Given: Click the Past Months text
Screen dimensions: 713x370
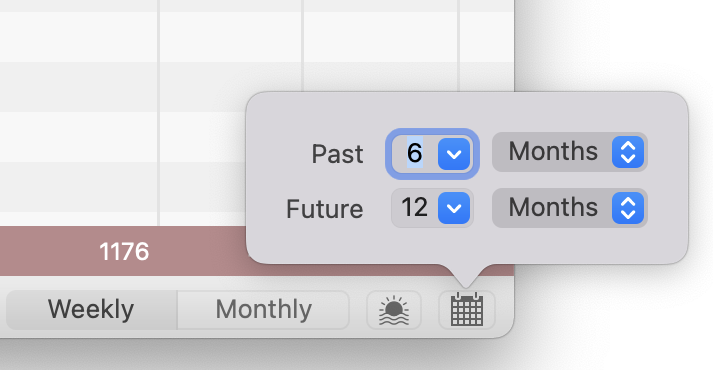Looking at the screenshot, I should coord(553,151).
